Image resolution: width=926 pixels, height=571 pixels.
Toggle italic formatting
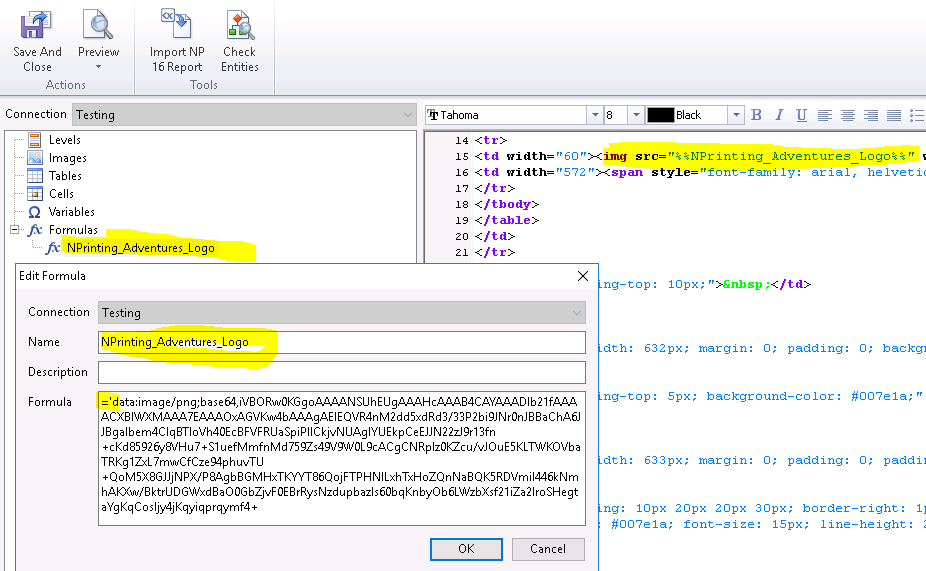click(x=779, y=115)
